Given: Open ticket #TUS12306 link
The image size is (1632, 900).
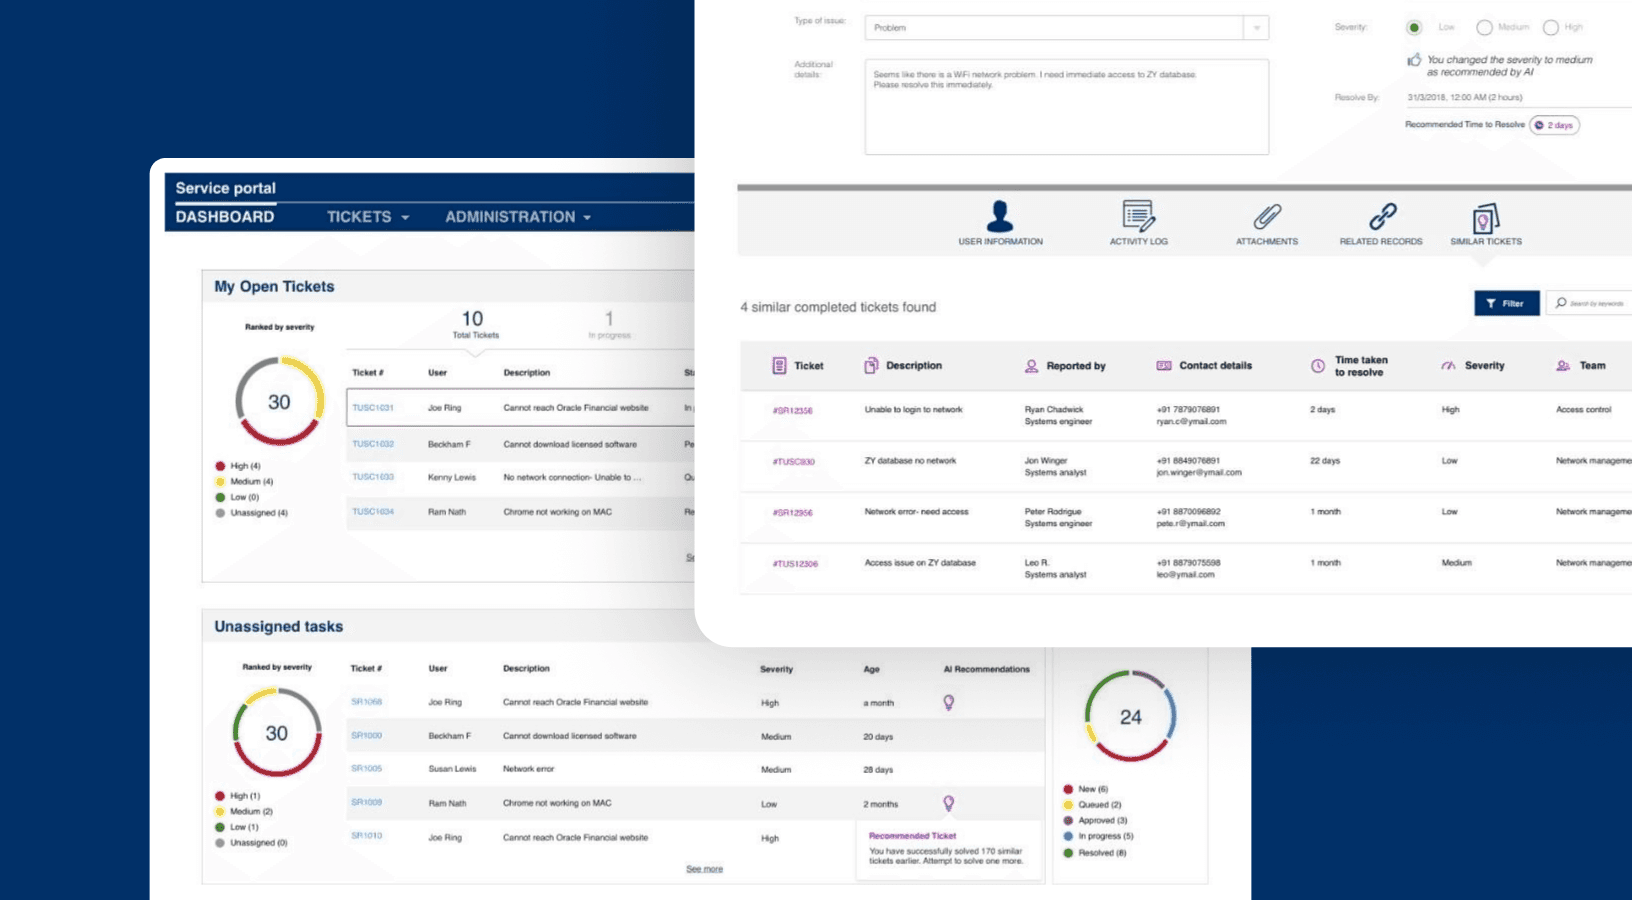Looking at the screenshot, I should pos(795,564).
